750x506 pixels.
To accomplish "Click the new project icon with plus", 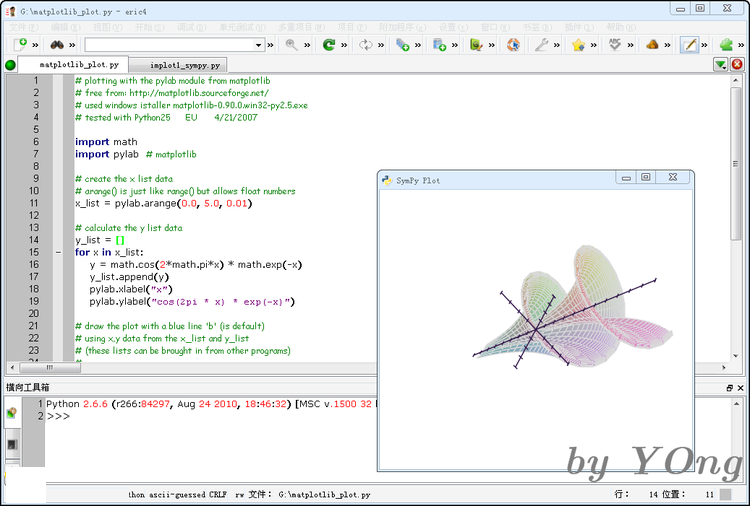I will coord(439,44).
